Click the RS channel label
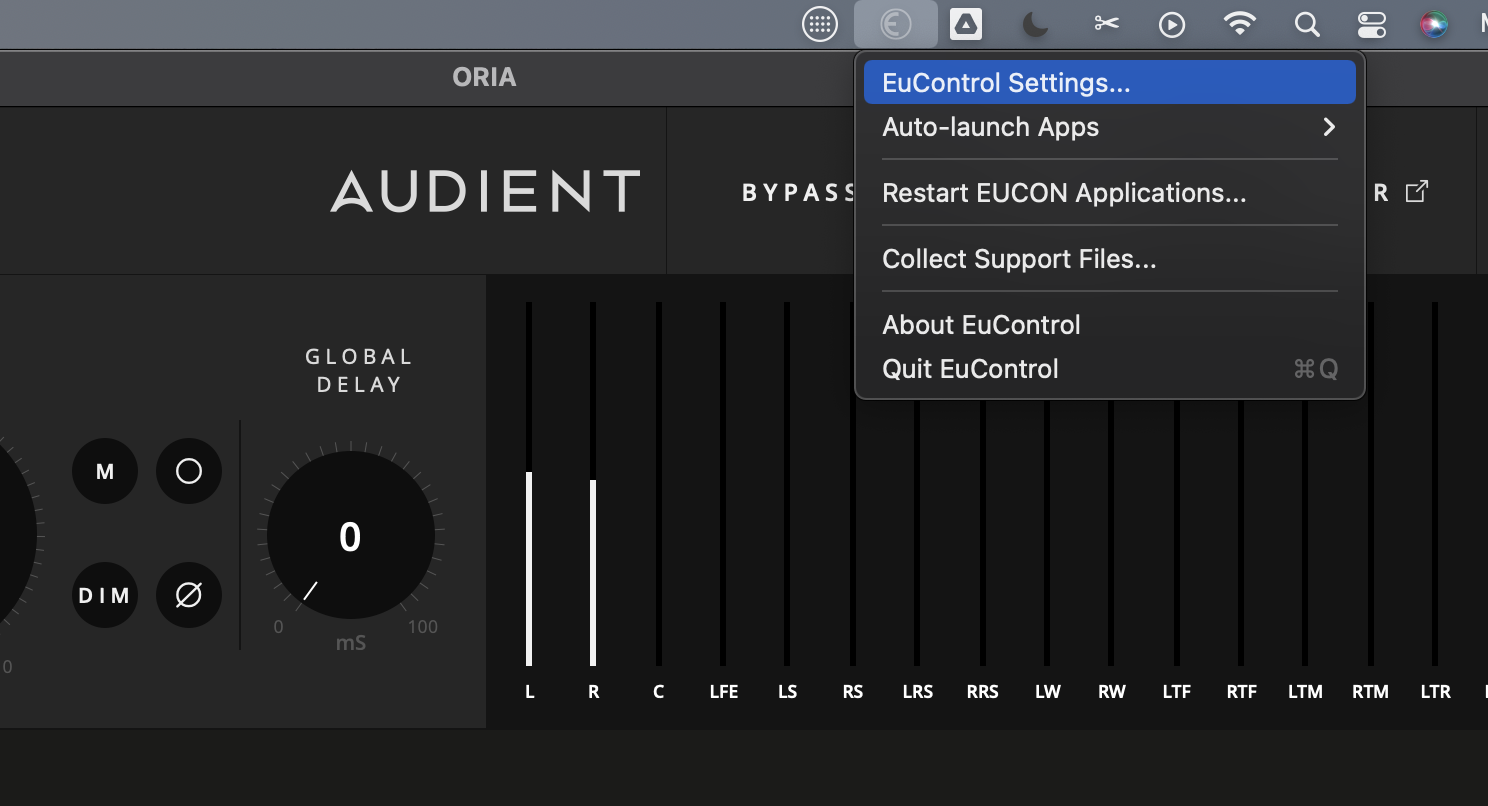This screenshot has width=1488, height=806. click(x=852, y=692)
